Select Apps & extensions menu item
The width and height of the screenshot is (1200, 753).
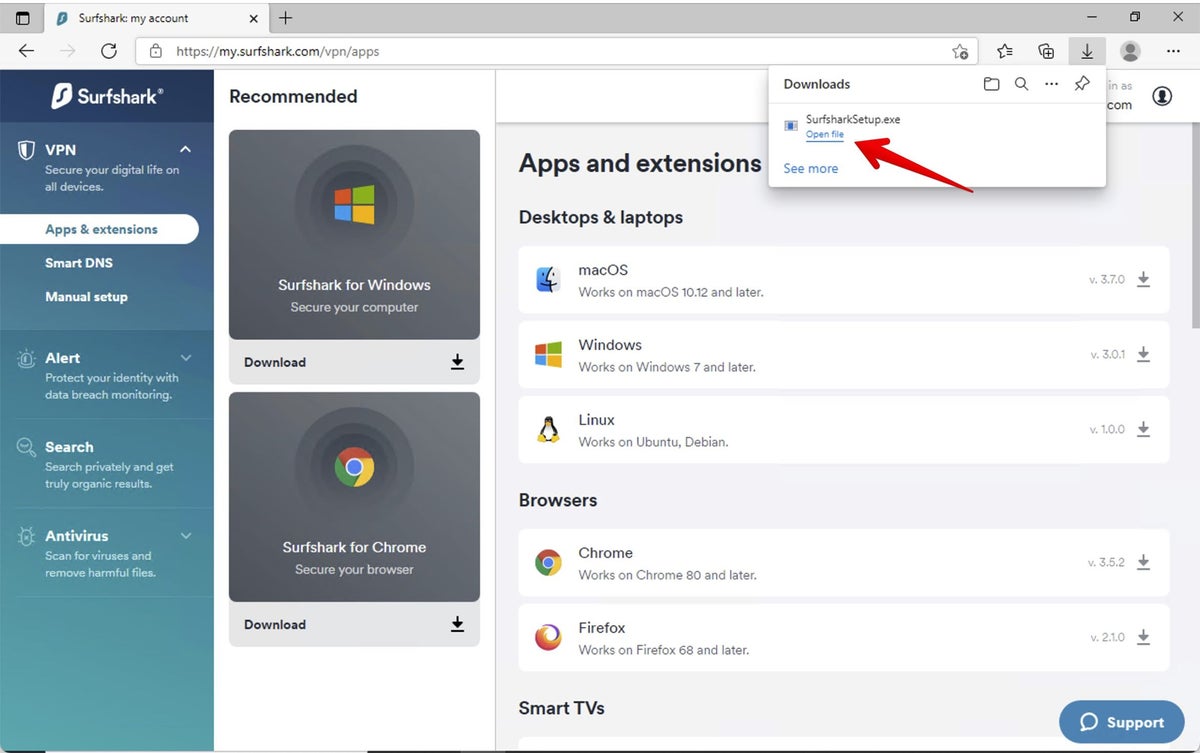99,229
